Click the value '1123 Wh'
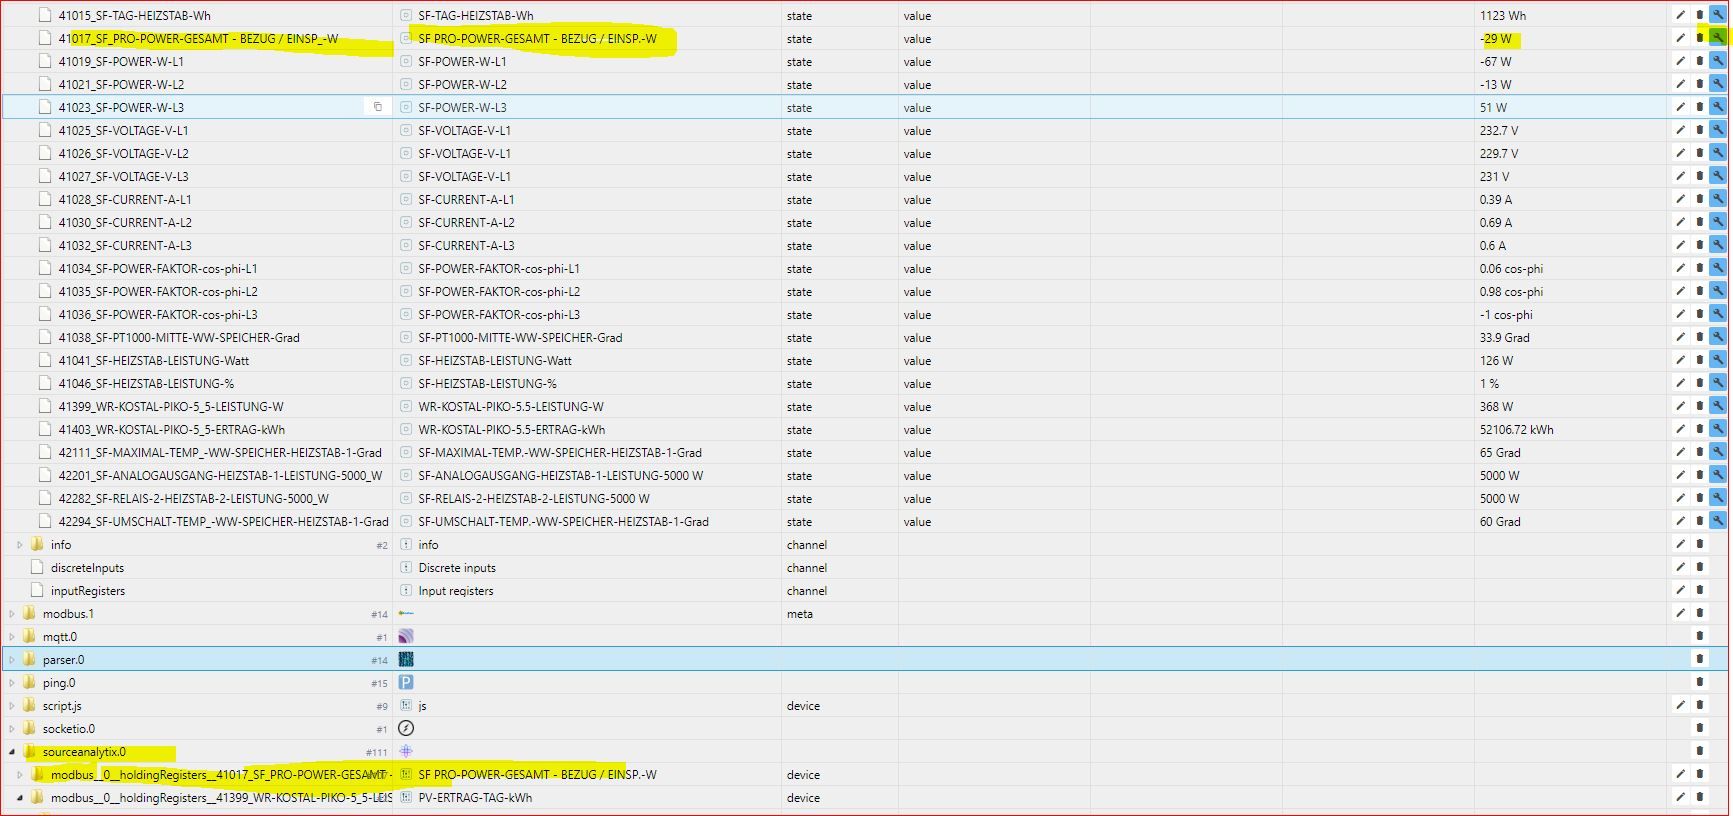The image size is (1733, 816). 1503,16
